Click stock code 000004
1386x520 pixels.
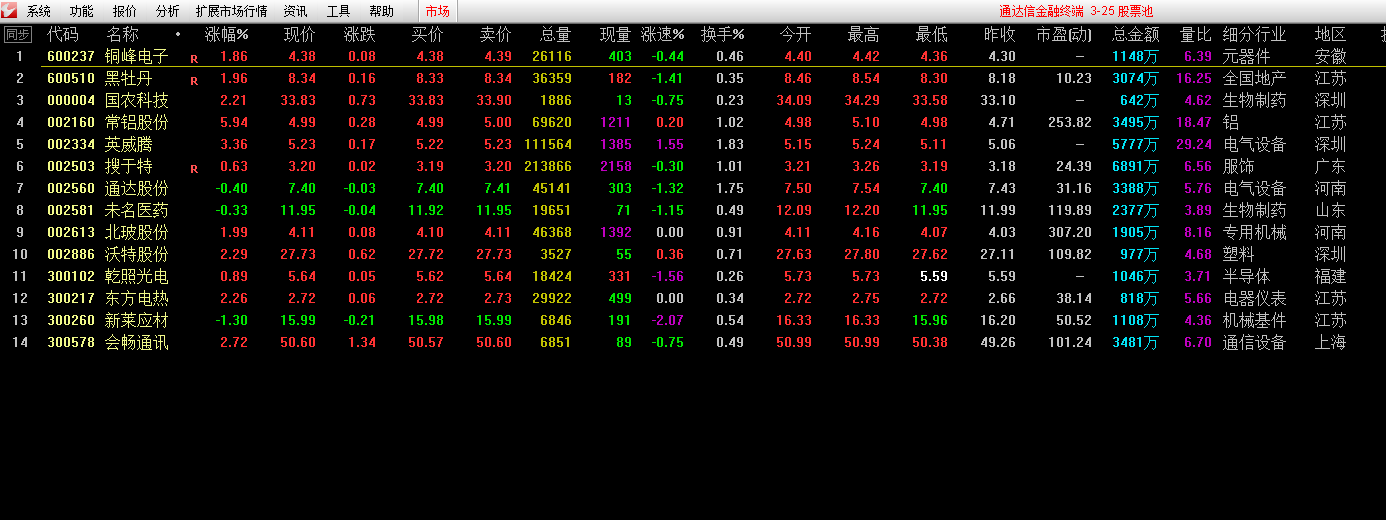(71, 100)
